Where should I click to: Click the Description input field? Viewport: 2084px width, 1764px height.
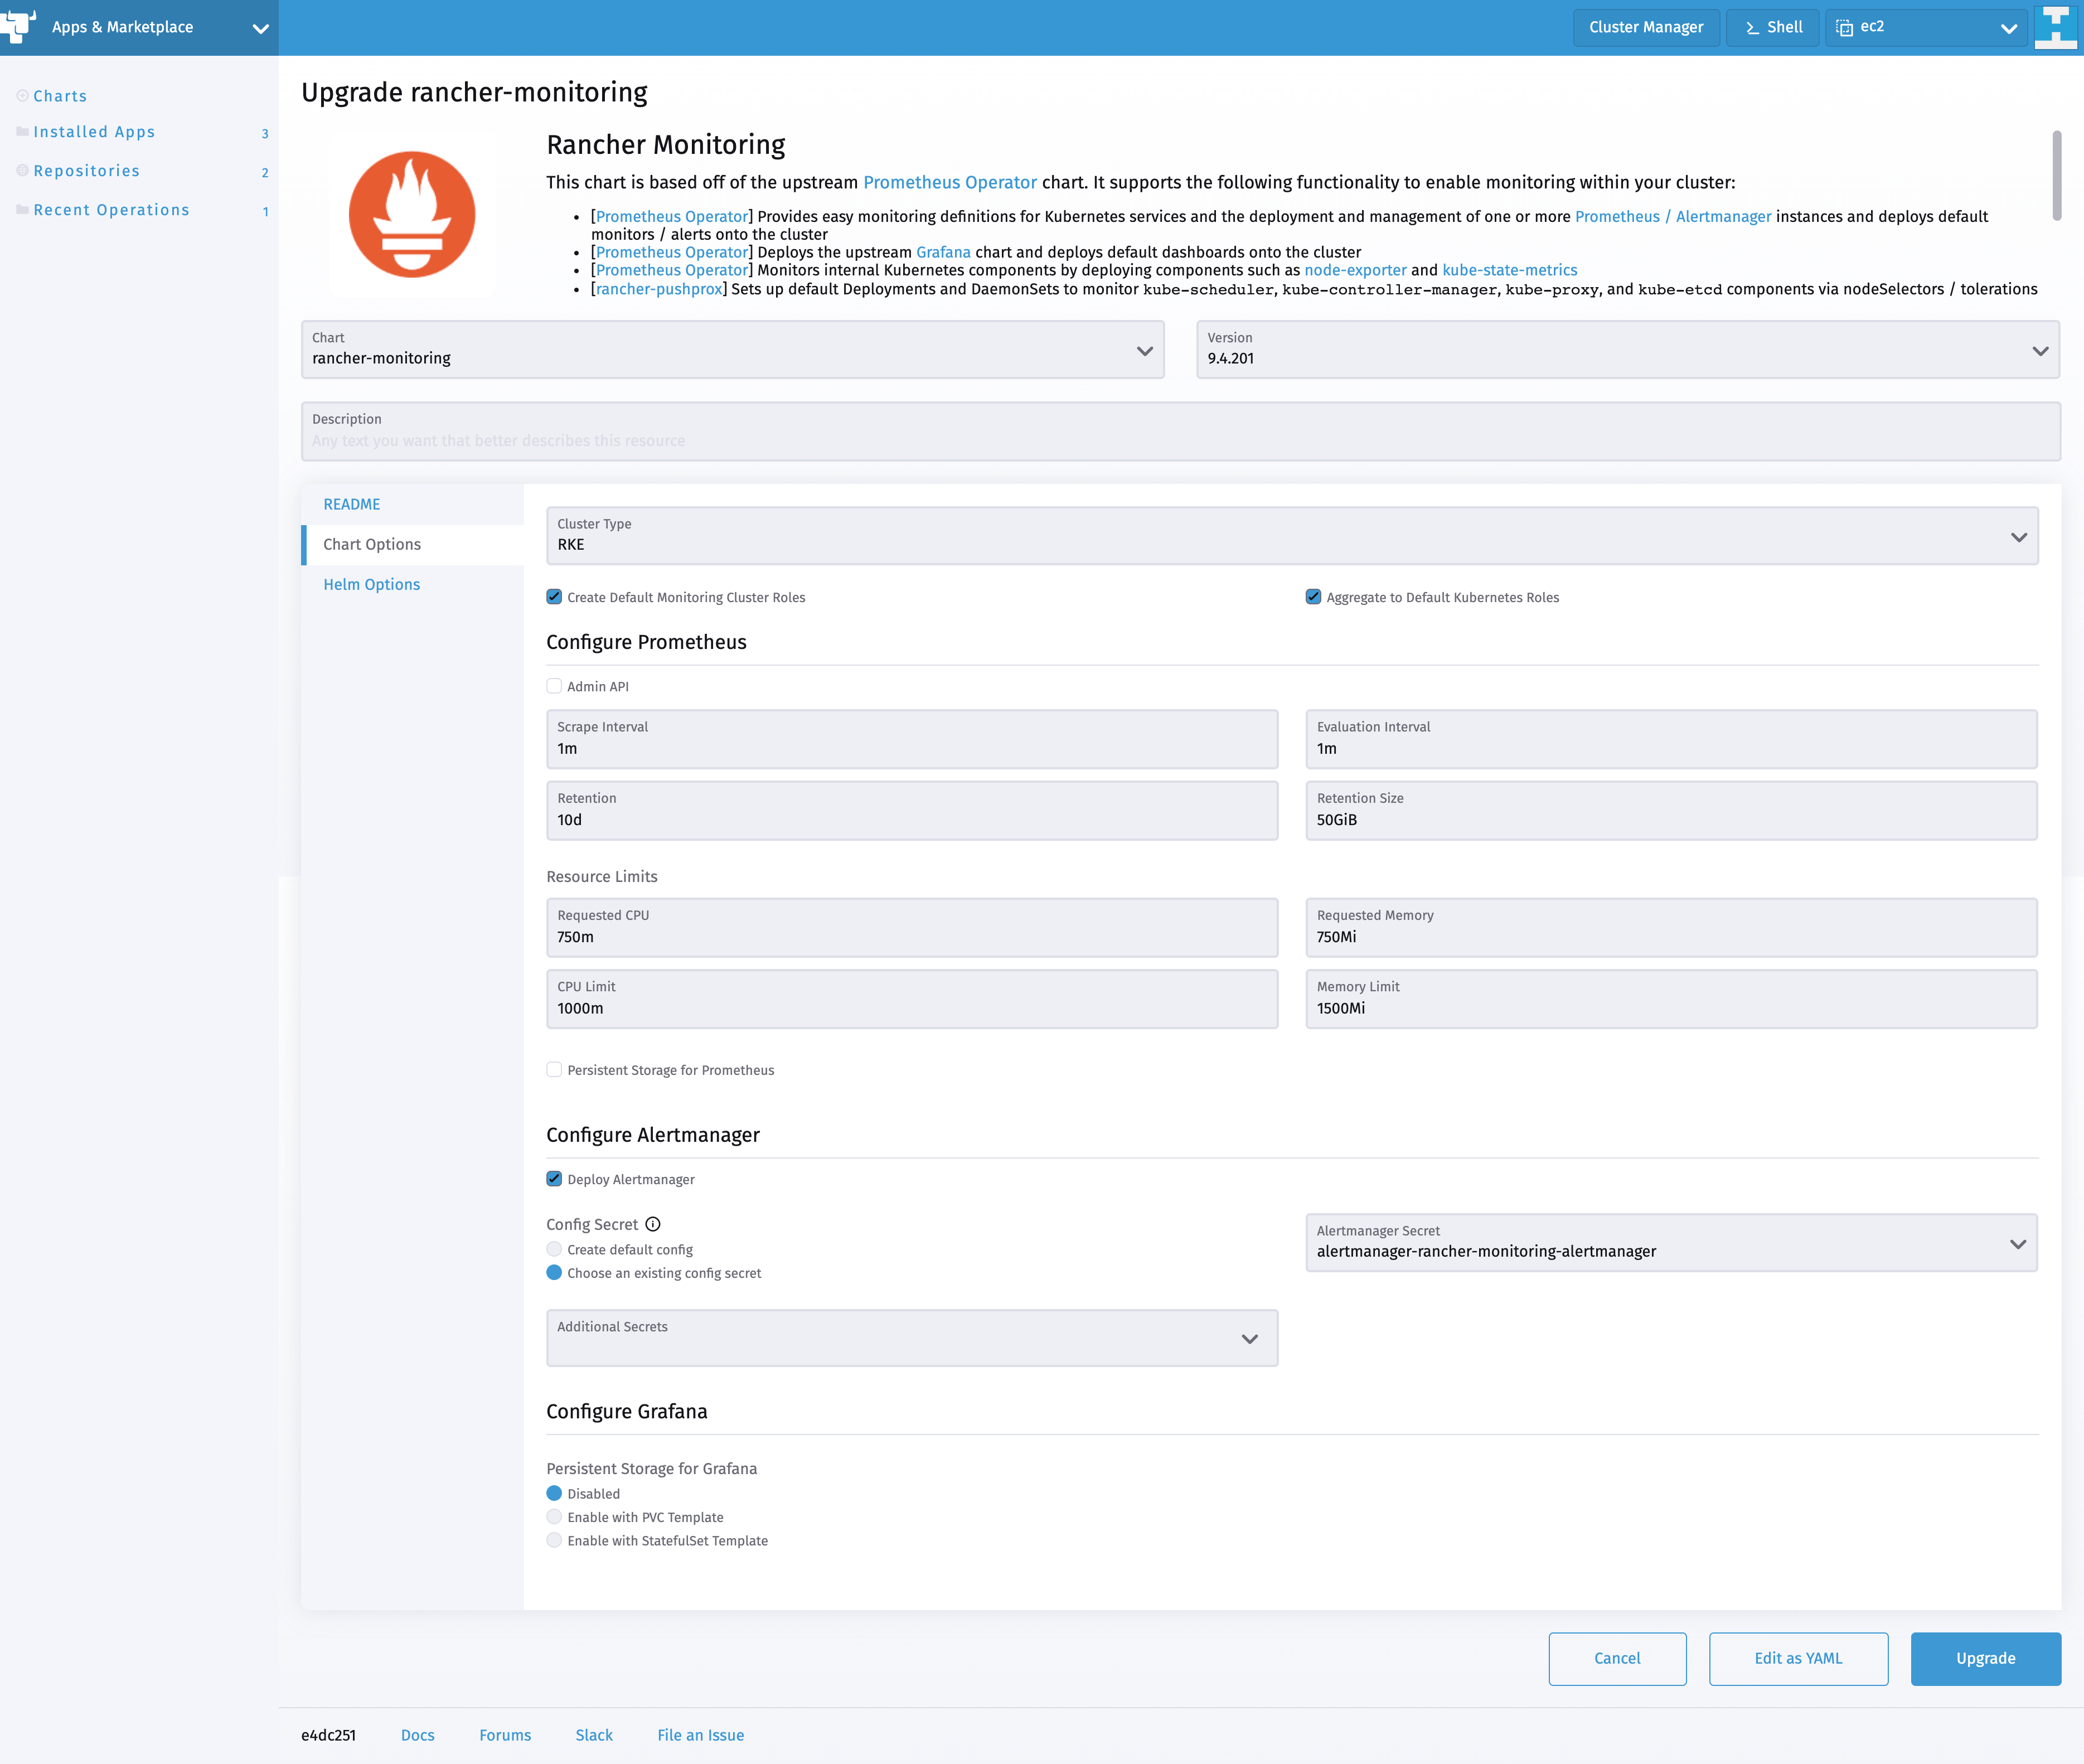pyautogui.click(x=1180, y=432)
